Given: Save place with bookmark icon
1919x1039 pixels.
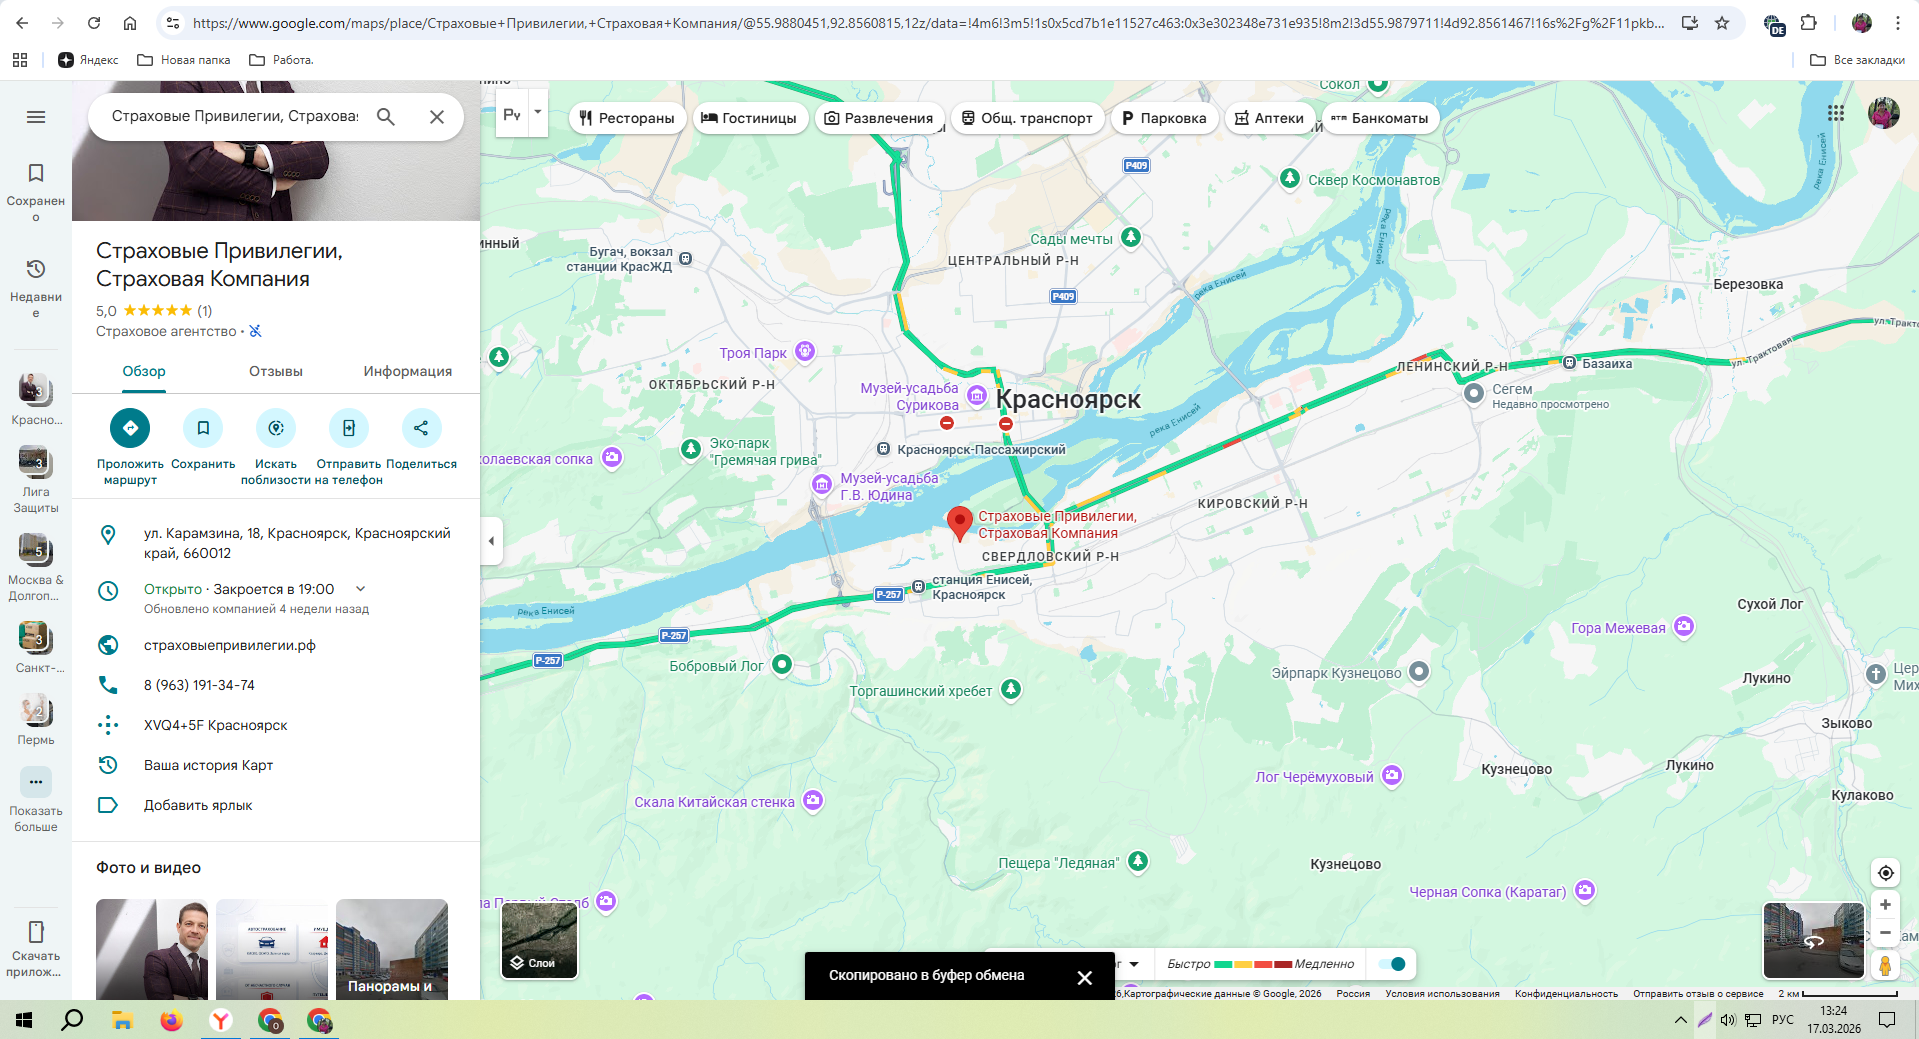Looking at the screenshot, I should pyautogui.click(x=203, y=428).
